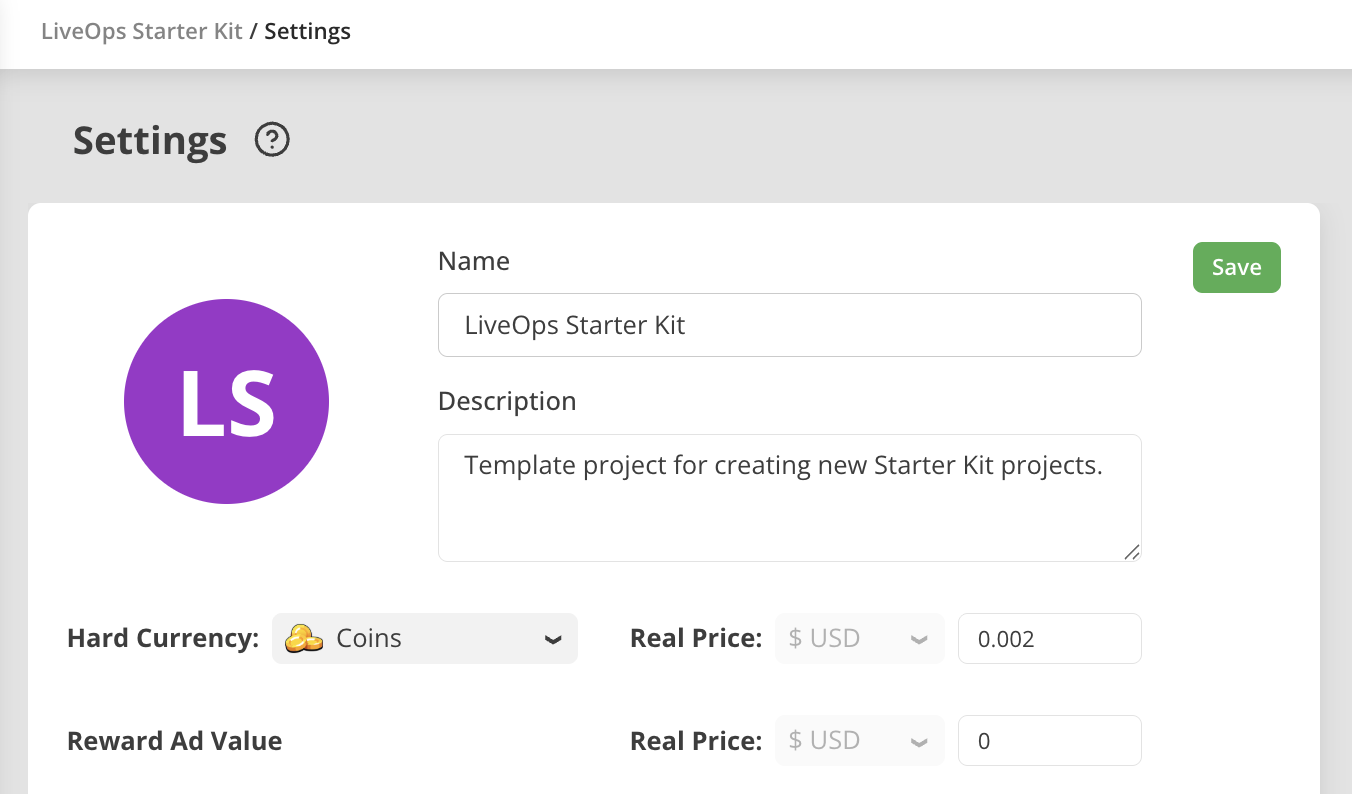The width and height of the screenshot is (1352, 794).
Task: Click the Name field label
Action: tap(474, 261)
